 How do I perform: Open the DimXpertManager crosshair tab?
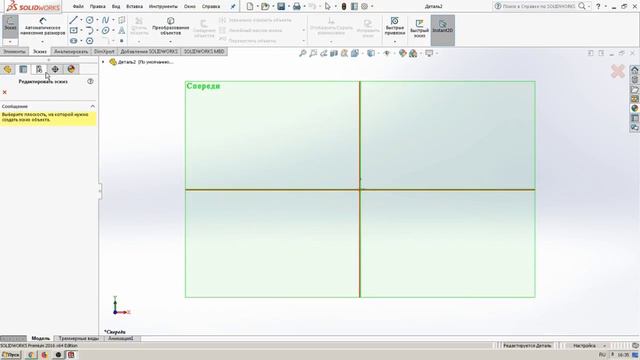tap(55, 69)
